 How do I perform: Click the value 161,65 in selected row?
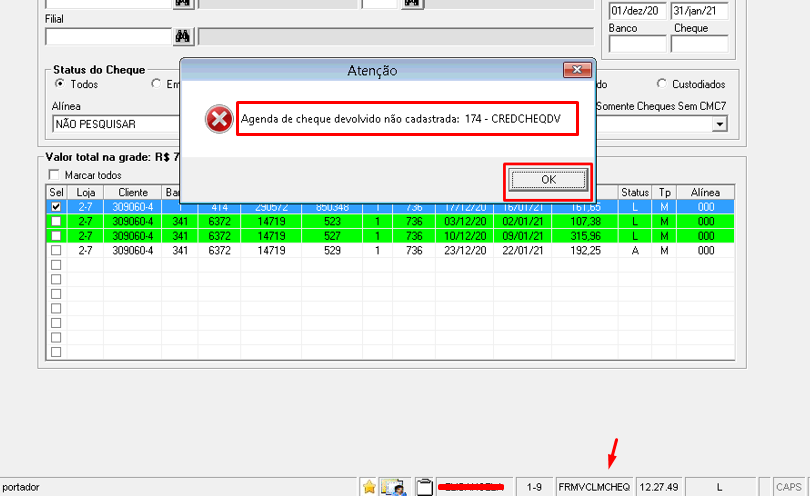click(585, 207)
